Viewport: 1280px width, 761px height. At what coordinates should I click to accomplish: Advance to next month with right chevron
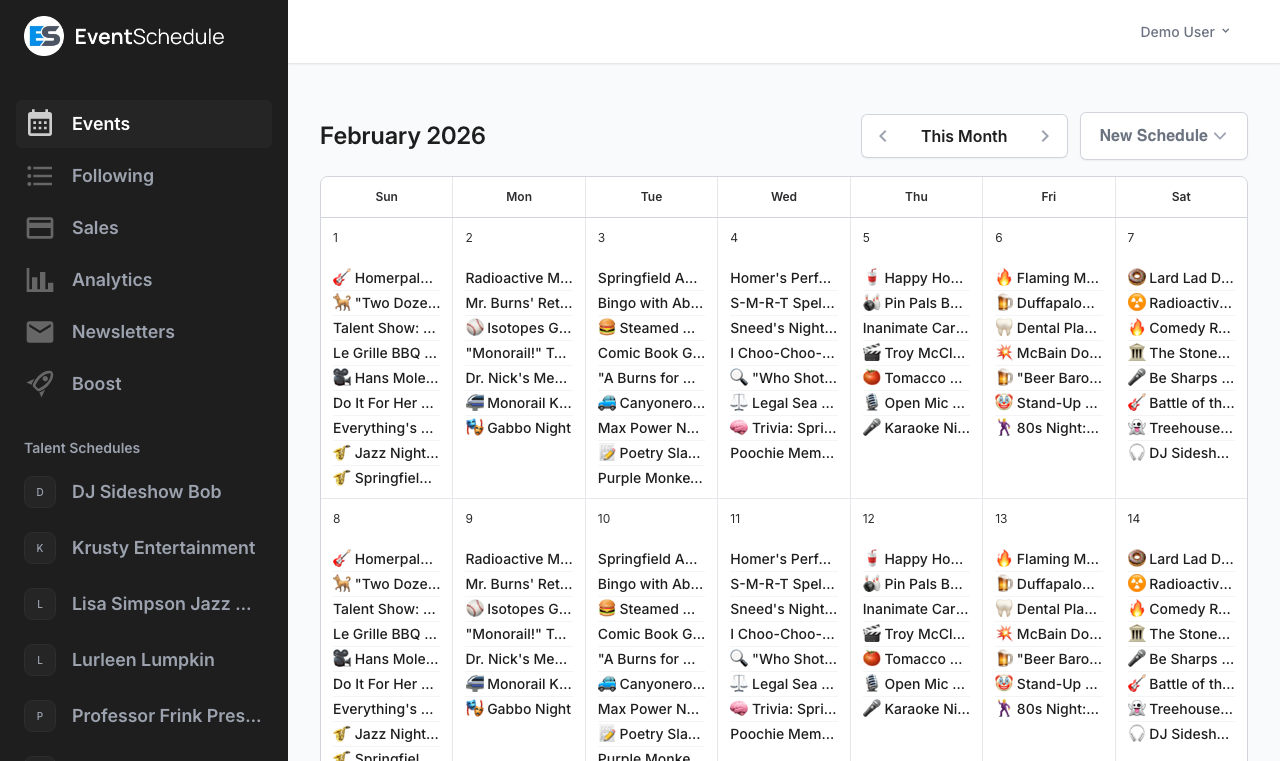coord(1045,136)
